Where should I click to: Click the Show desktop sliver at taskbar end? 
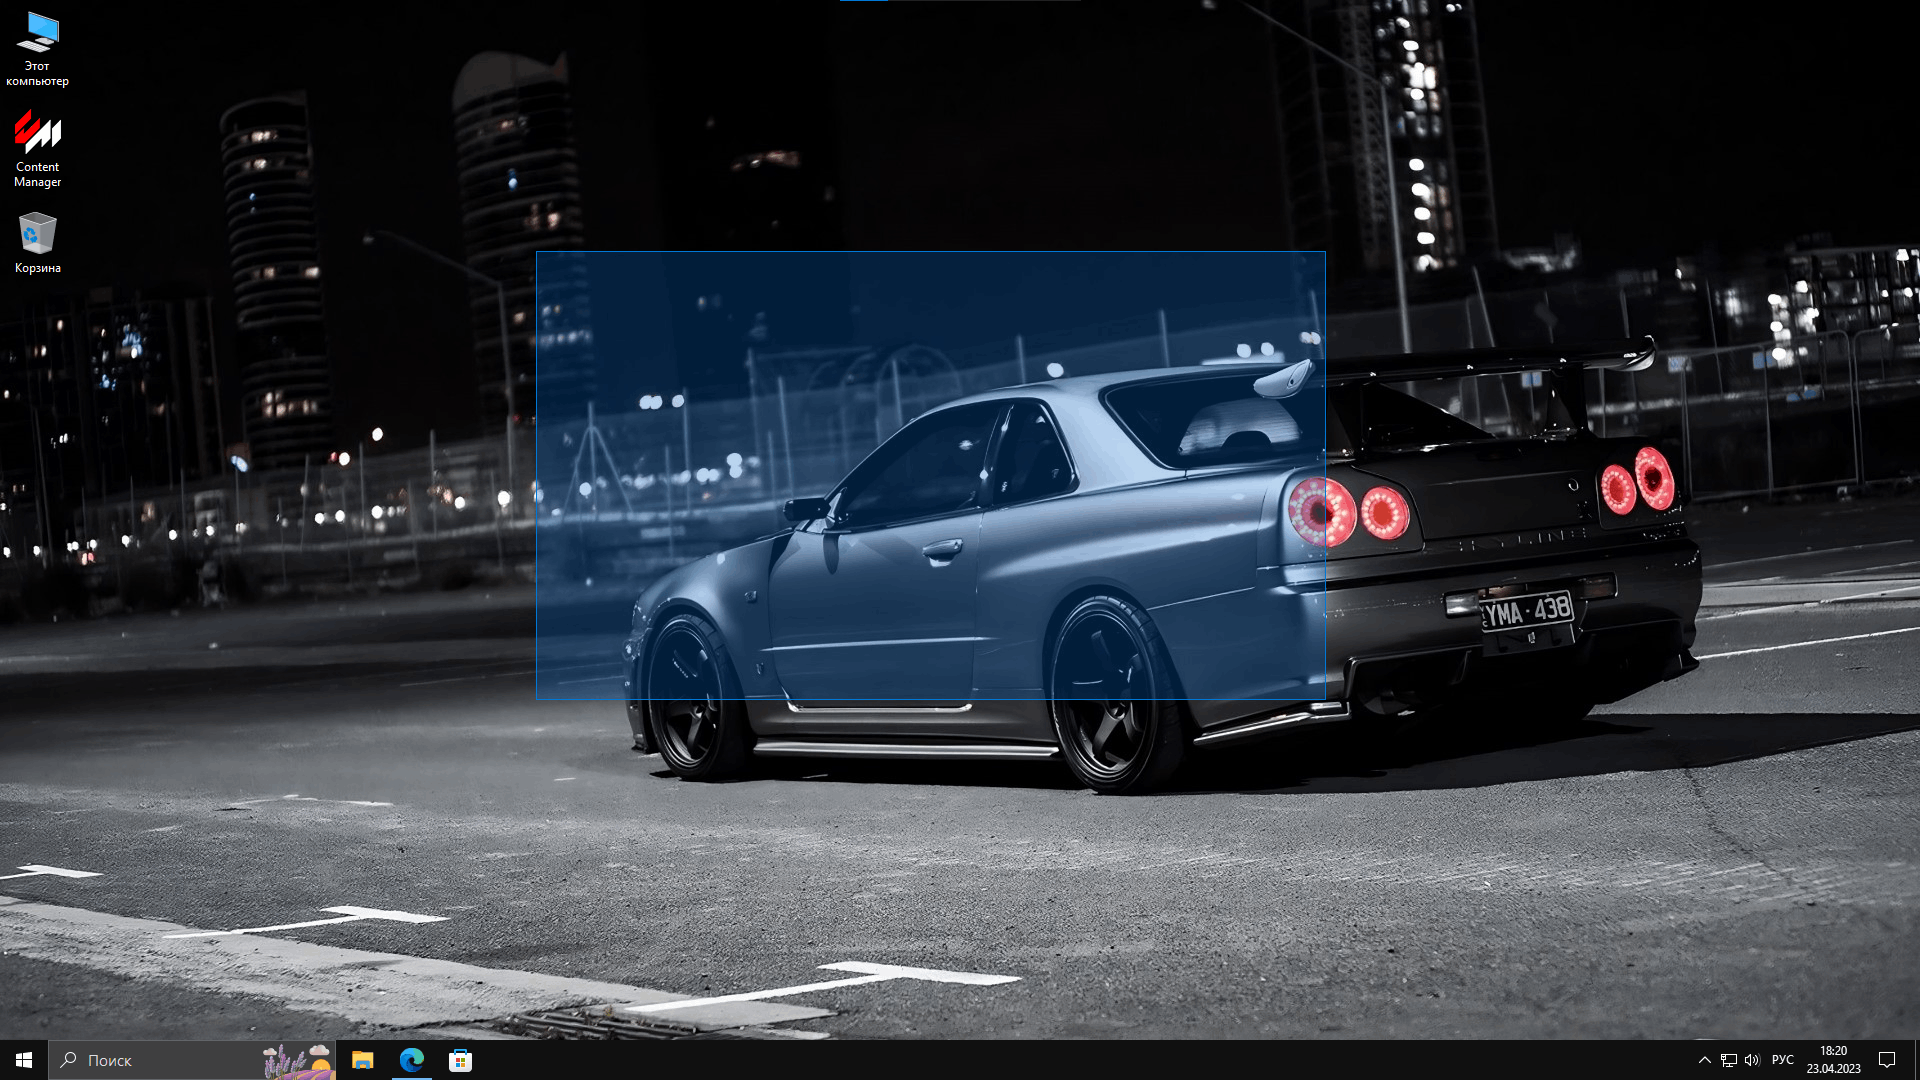coord(1916,1060)
